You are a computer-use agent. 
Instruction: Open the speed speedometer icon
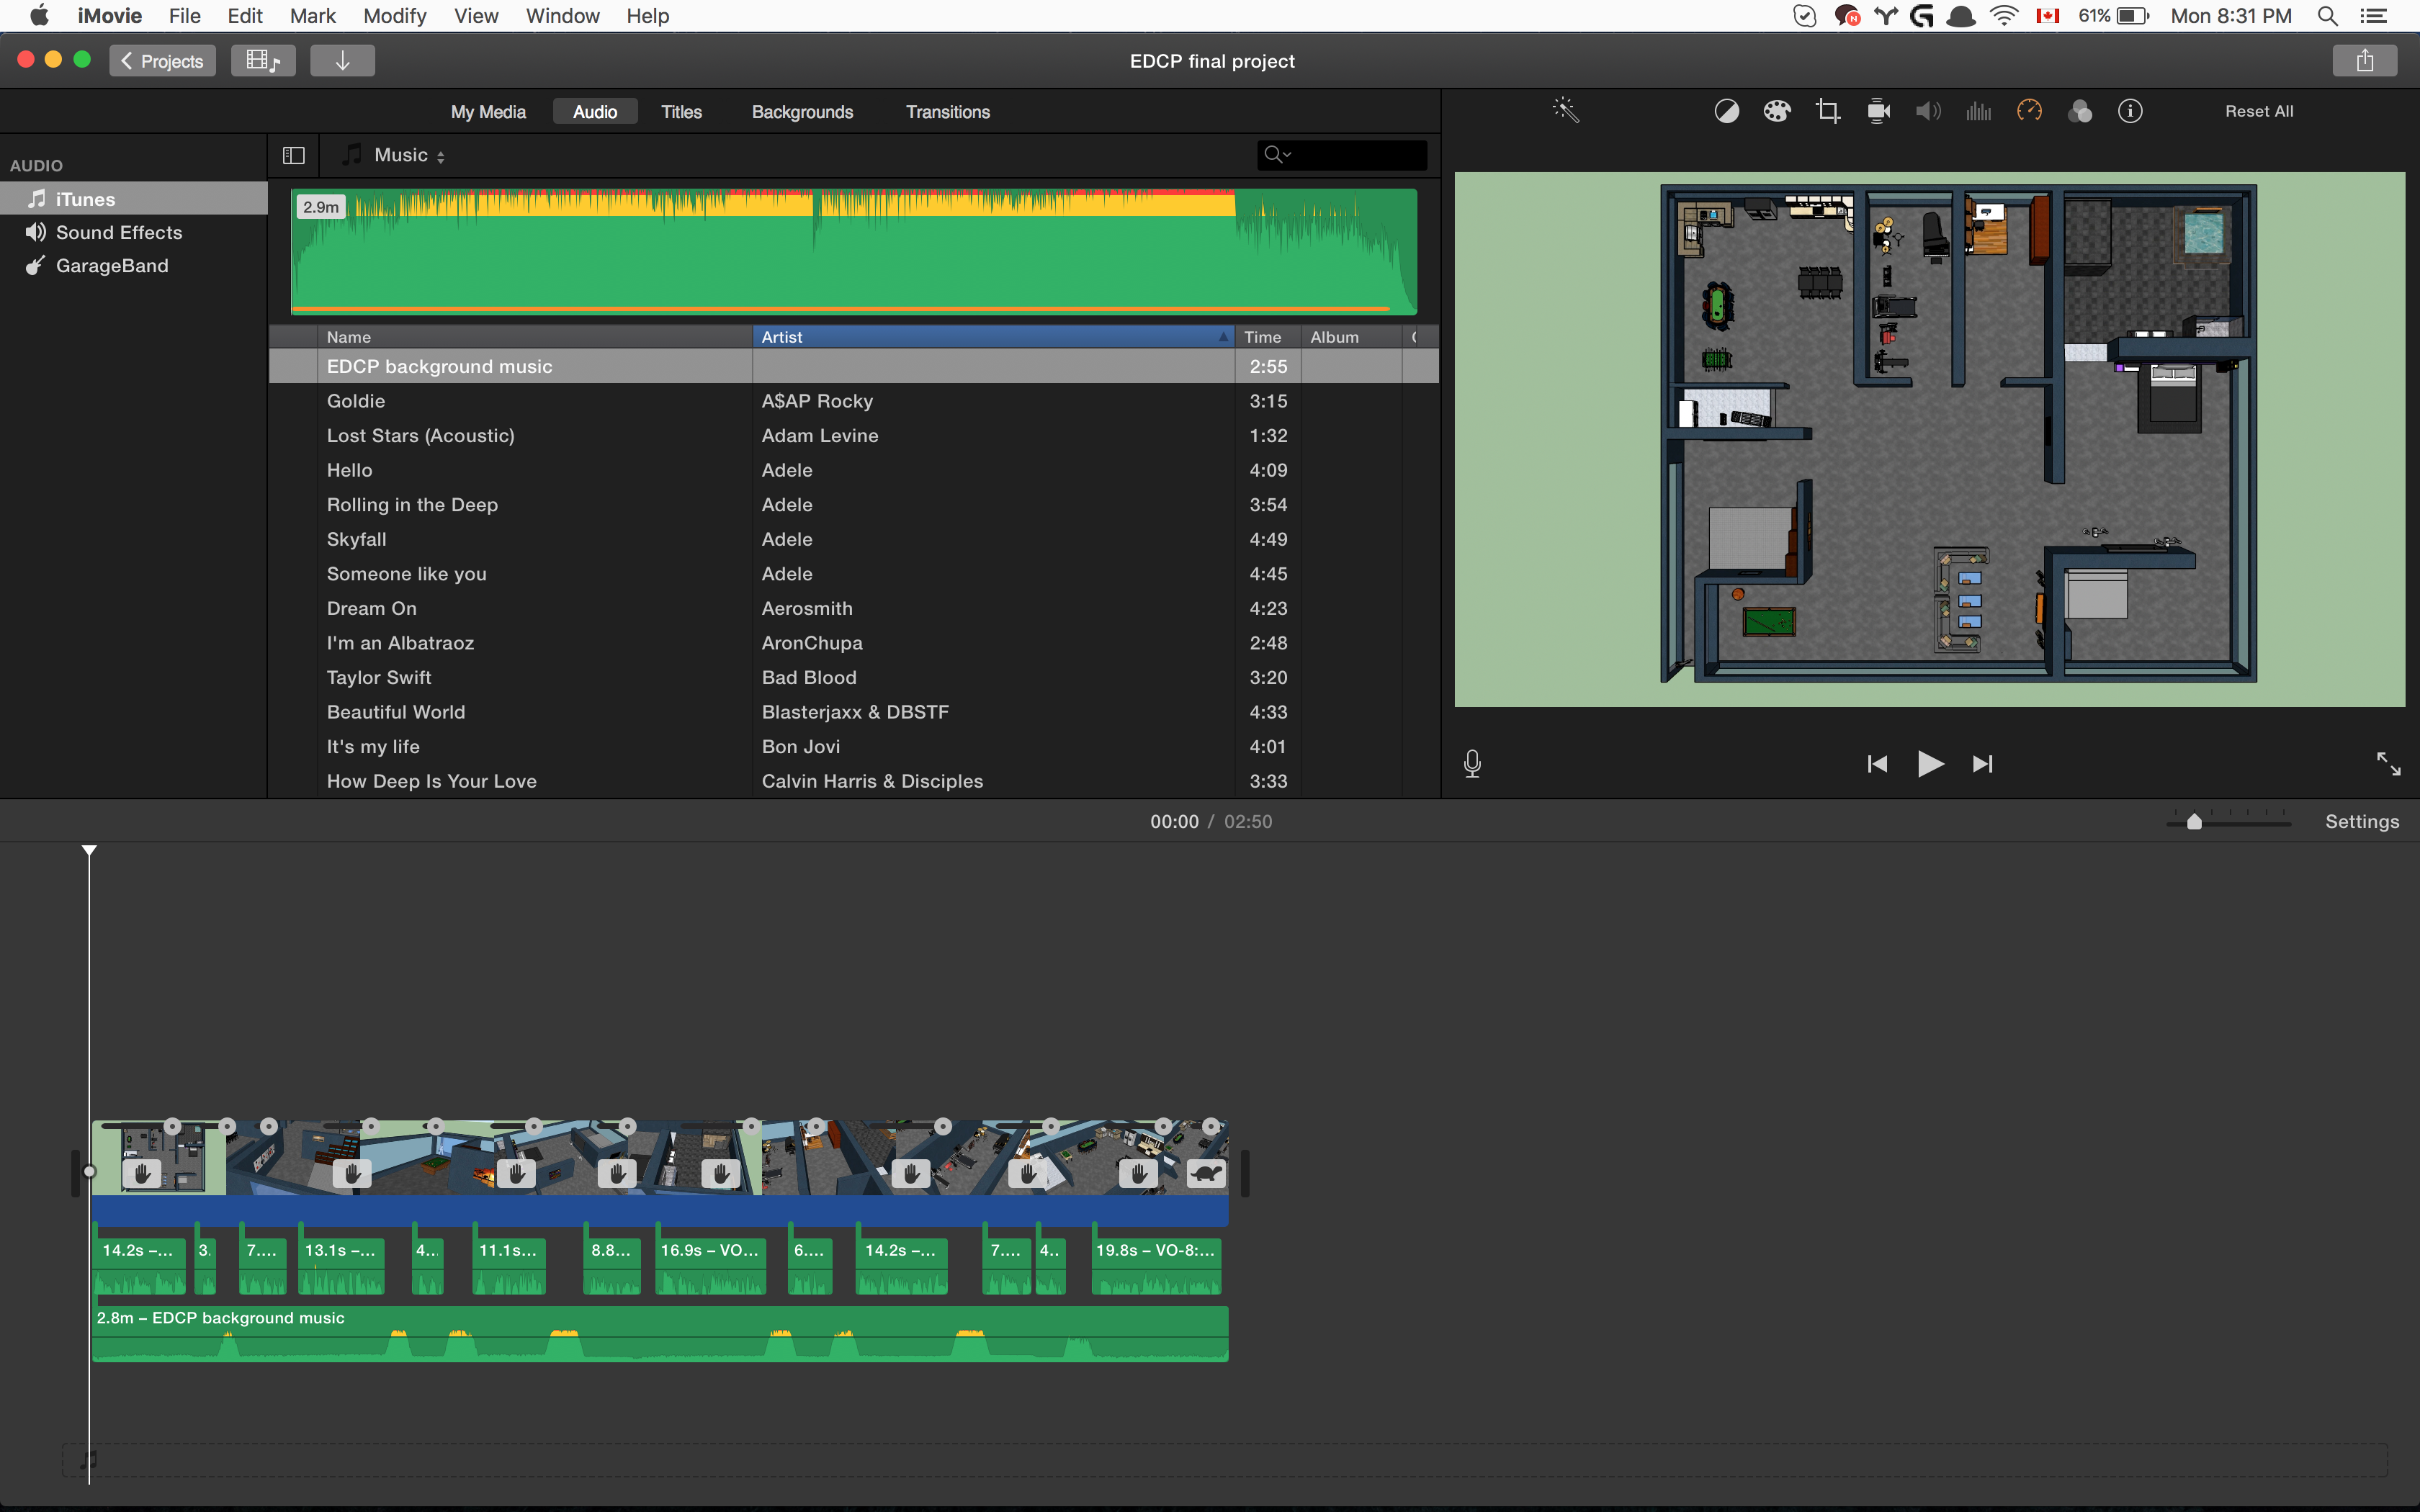(x=2029, y=111)
